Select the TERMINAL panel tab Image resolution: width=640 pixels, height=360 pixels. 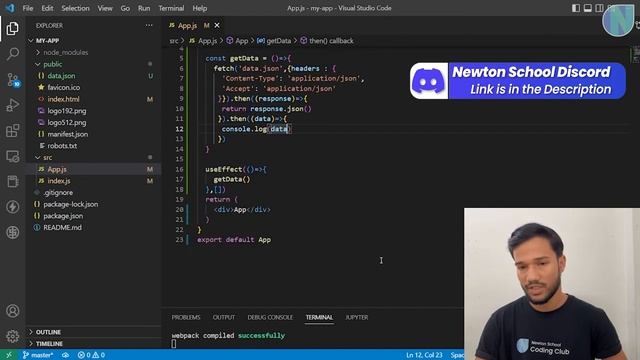pos(319,317)
